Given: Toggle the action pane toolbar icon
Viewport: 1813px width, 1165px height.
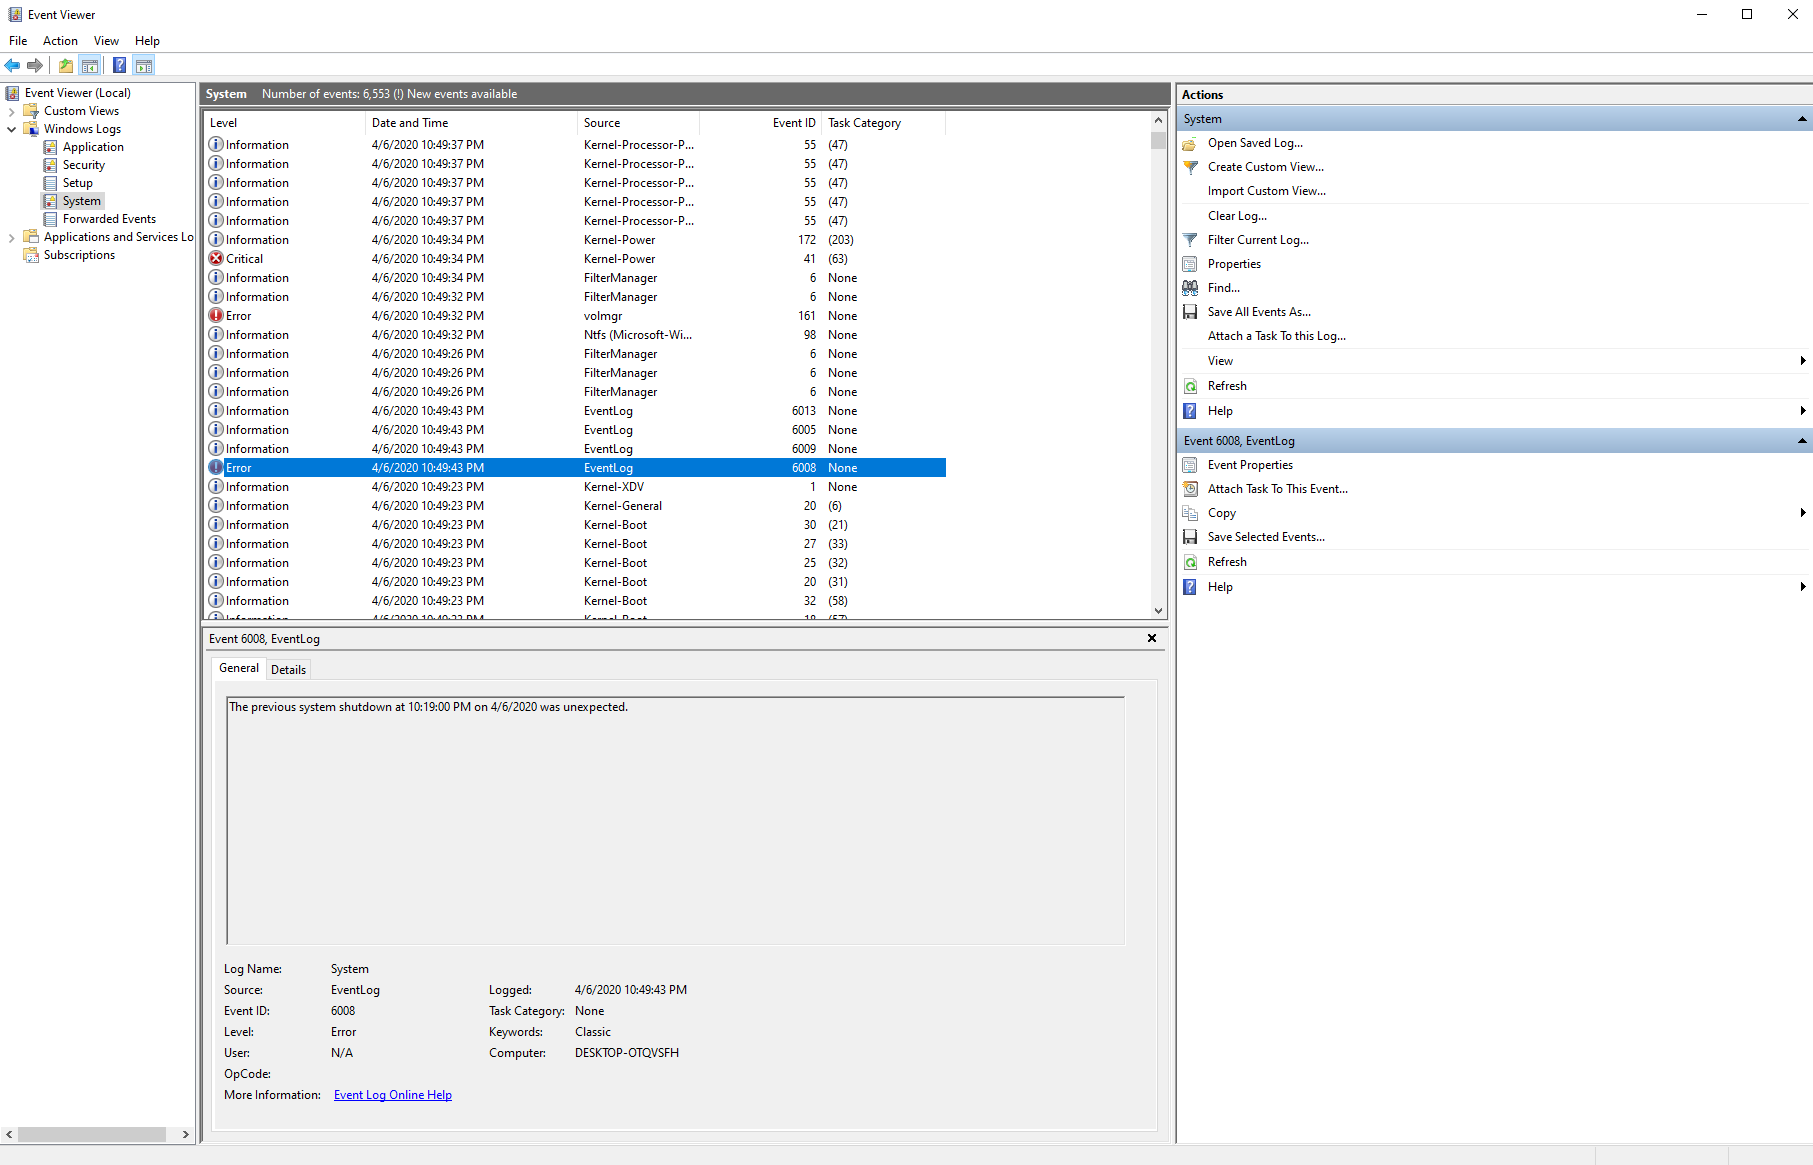Looking at the screenshot, I should pos(144,66).
